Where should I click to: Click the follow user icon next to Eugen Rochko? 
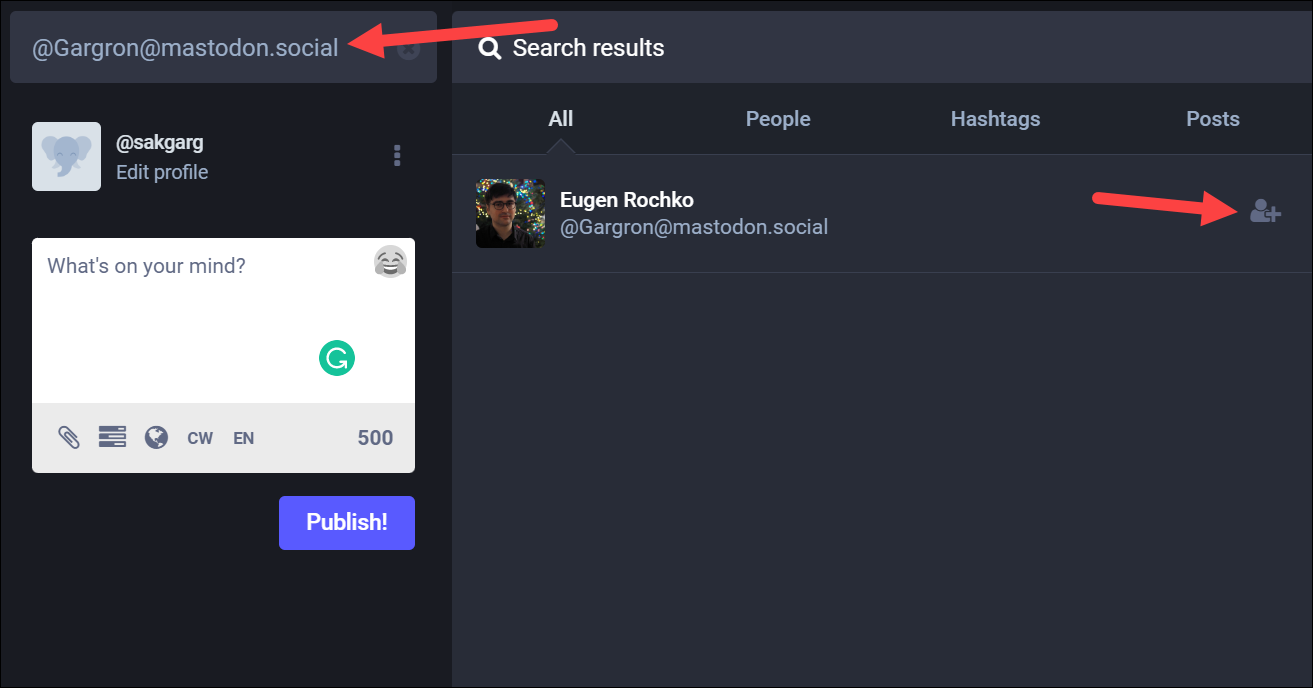(1265, 212)
